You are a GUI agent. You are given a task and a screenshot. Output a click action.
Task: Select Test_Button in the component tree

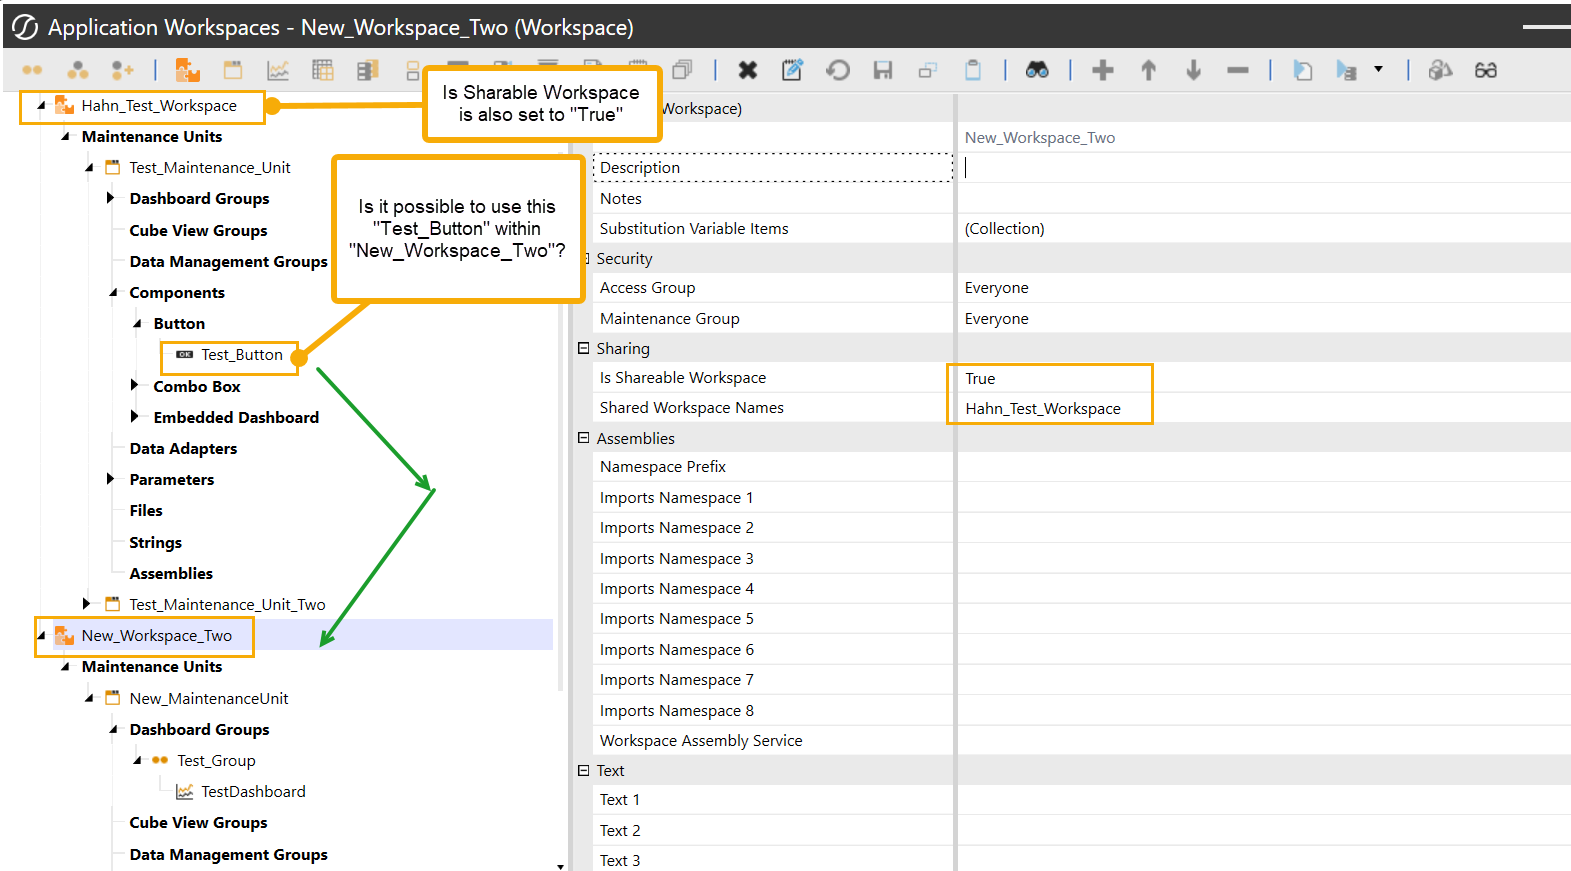pos(241,355)
